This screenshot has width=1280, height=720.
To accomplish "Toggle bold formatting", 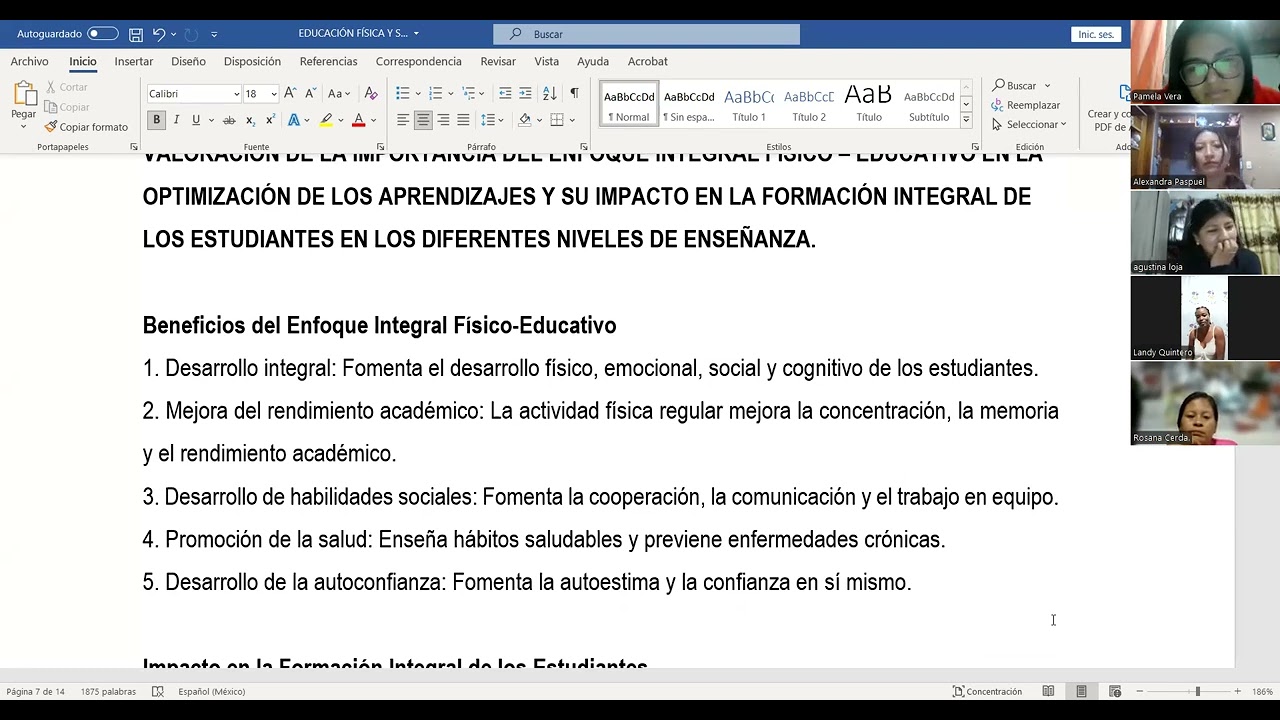I will (156, 120).
